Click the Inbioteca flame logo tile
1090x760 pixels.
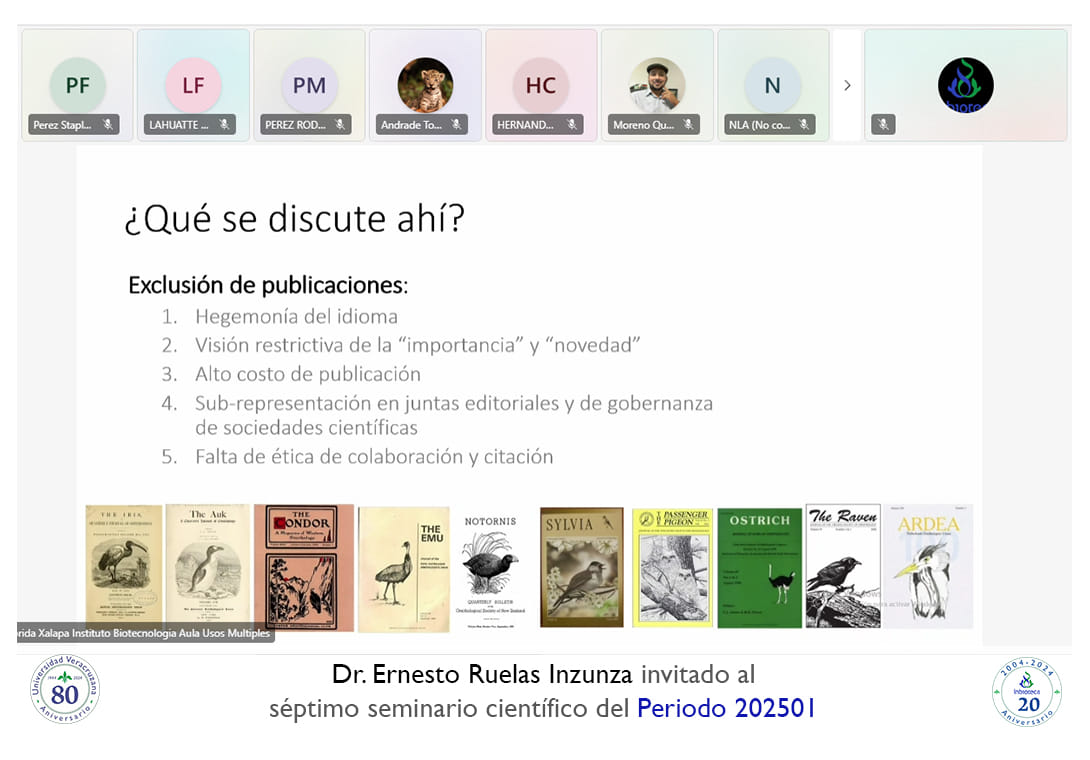pyautogui.click(x=965, y=85)
